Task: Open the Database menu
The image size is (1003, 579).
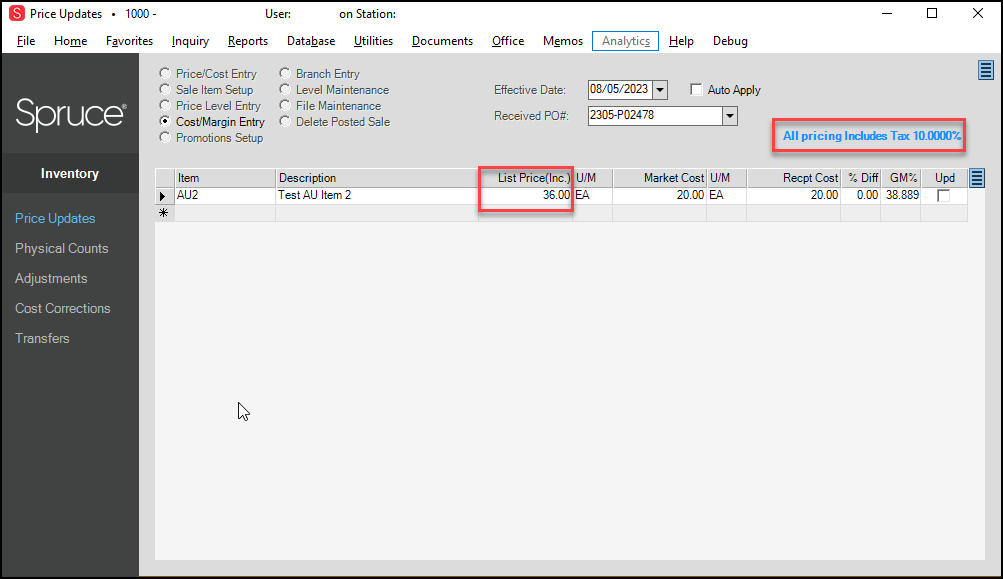Action: pyautogui.click(x=311, y=41)
